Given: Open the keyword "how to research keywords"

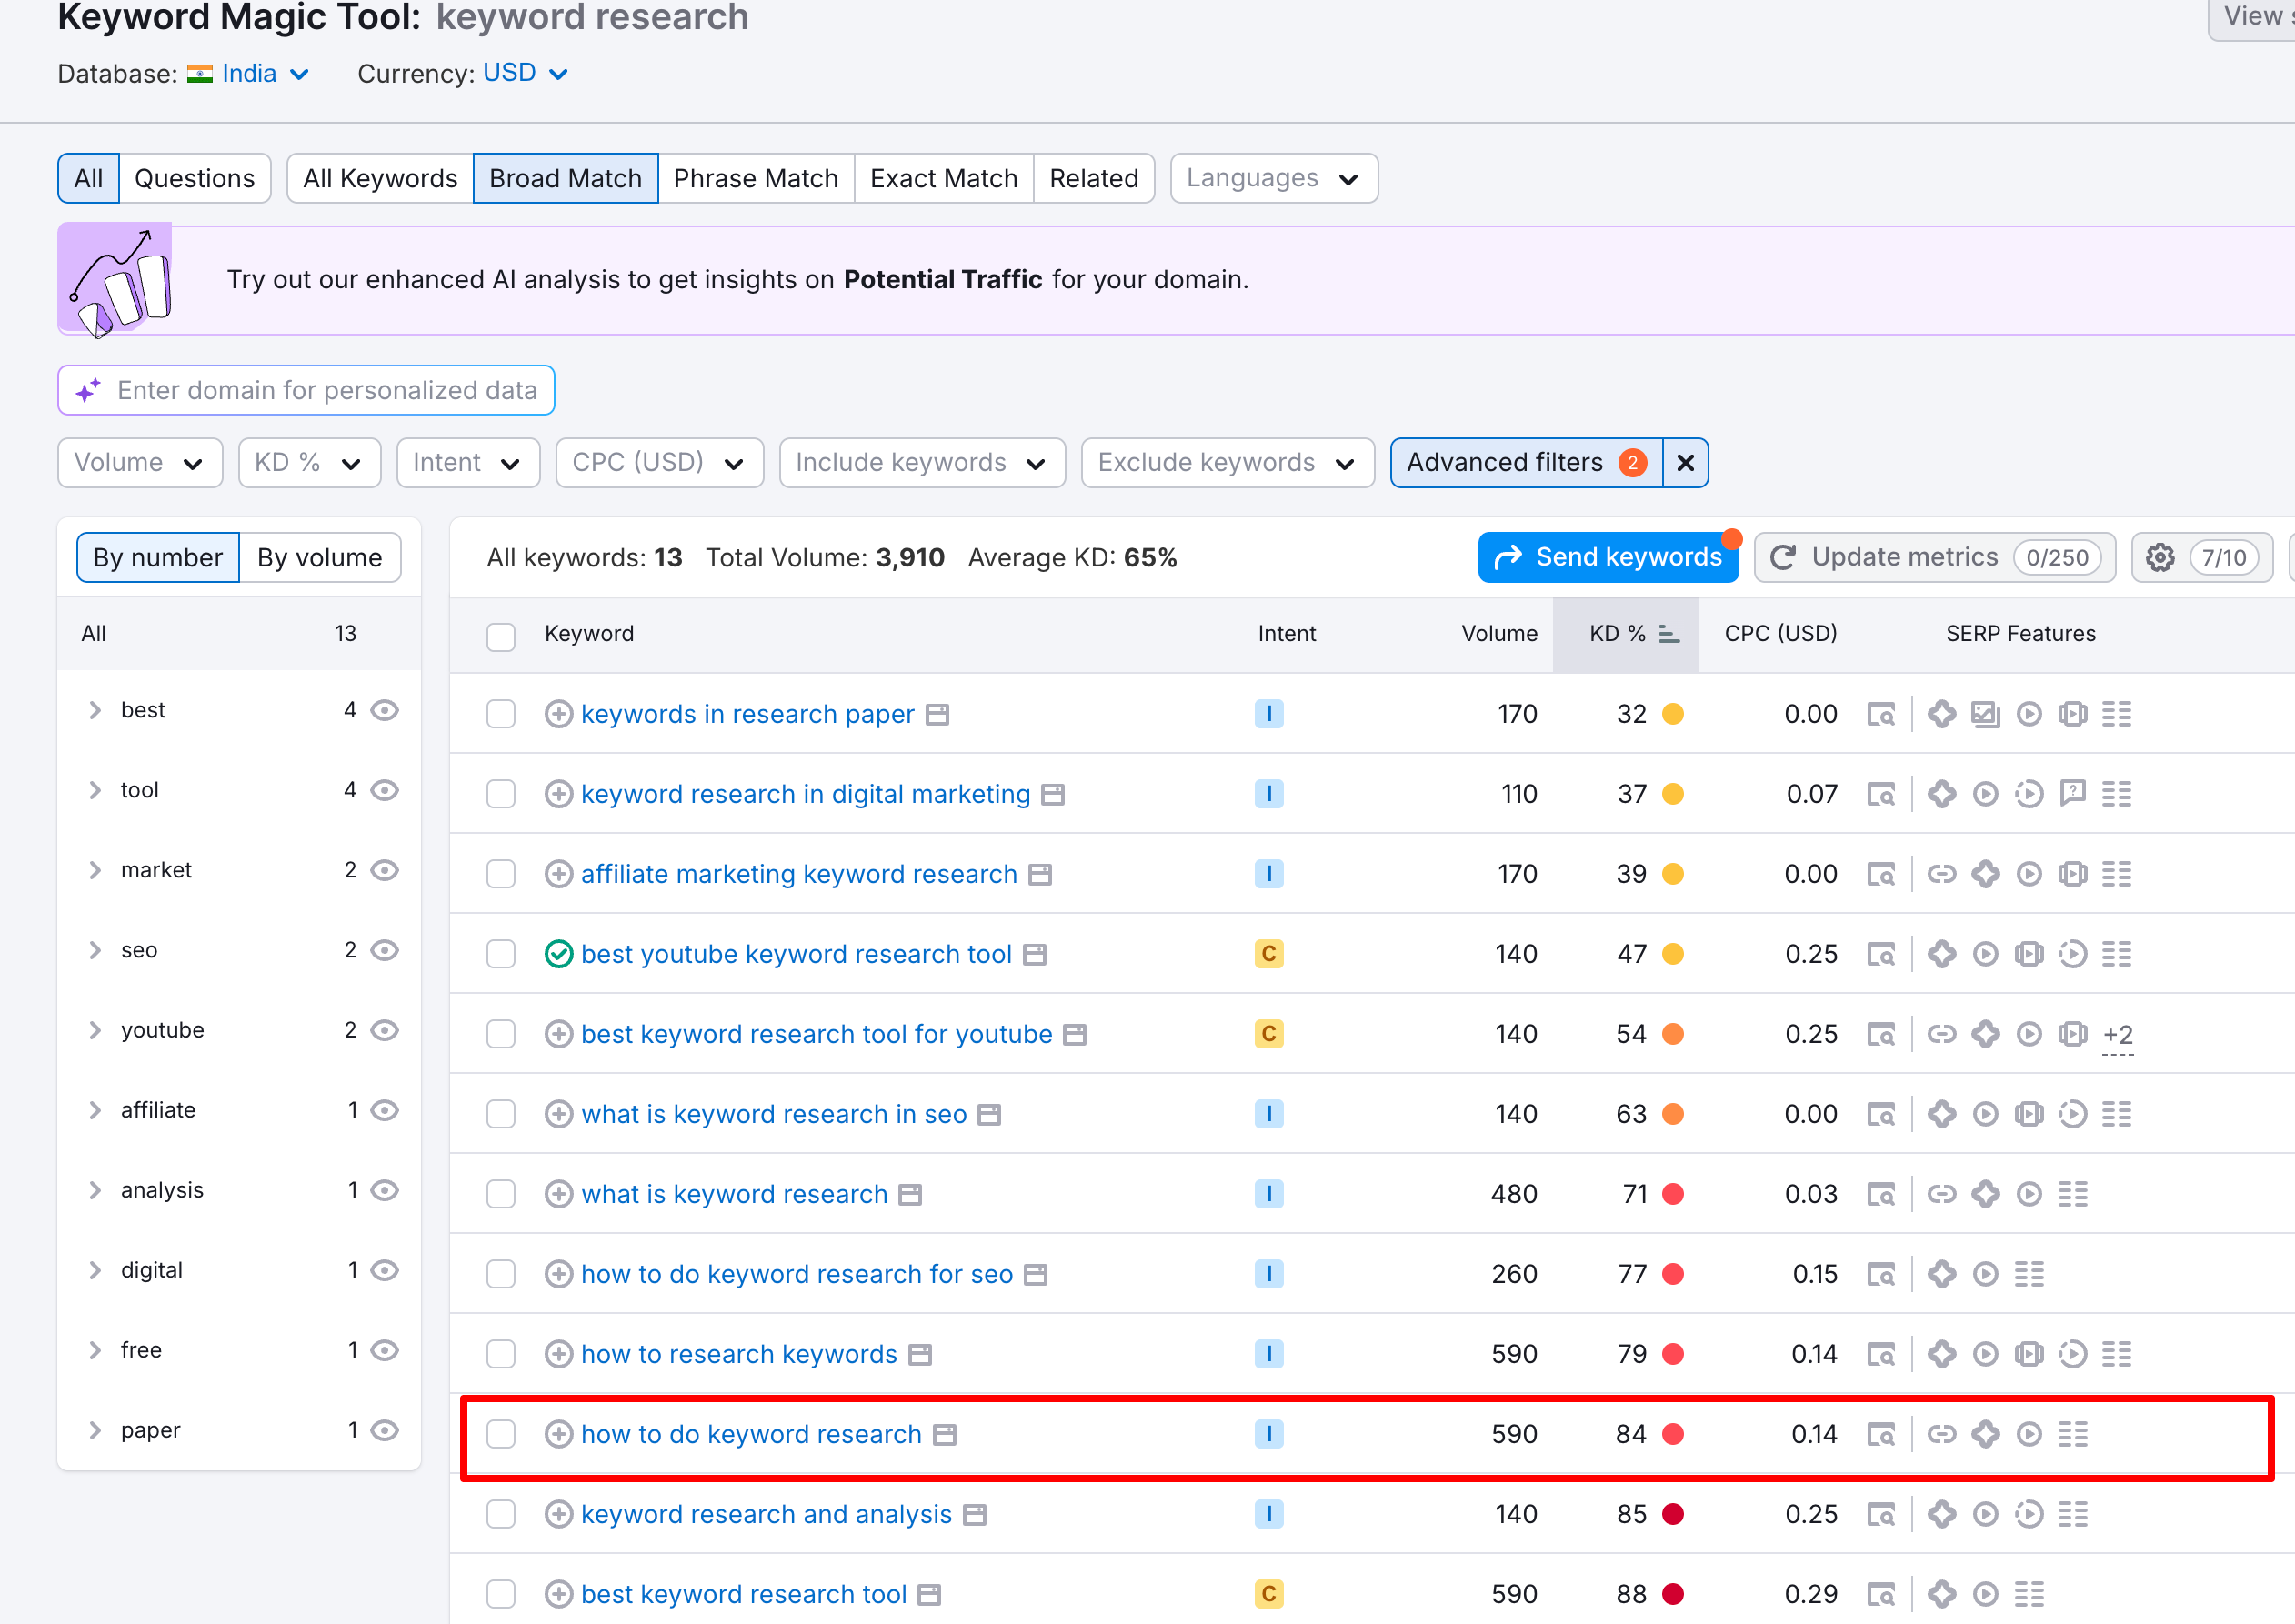Looking at the screenshot, I should tap(738, 1353).
